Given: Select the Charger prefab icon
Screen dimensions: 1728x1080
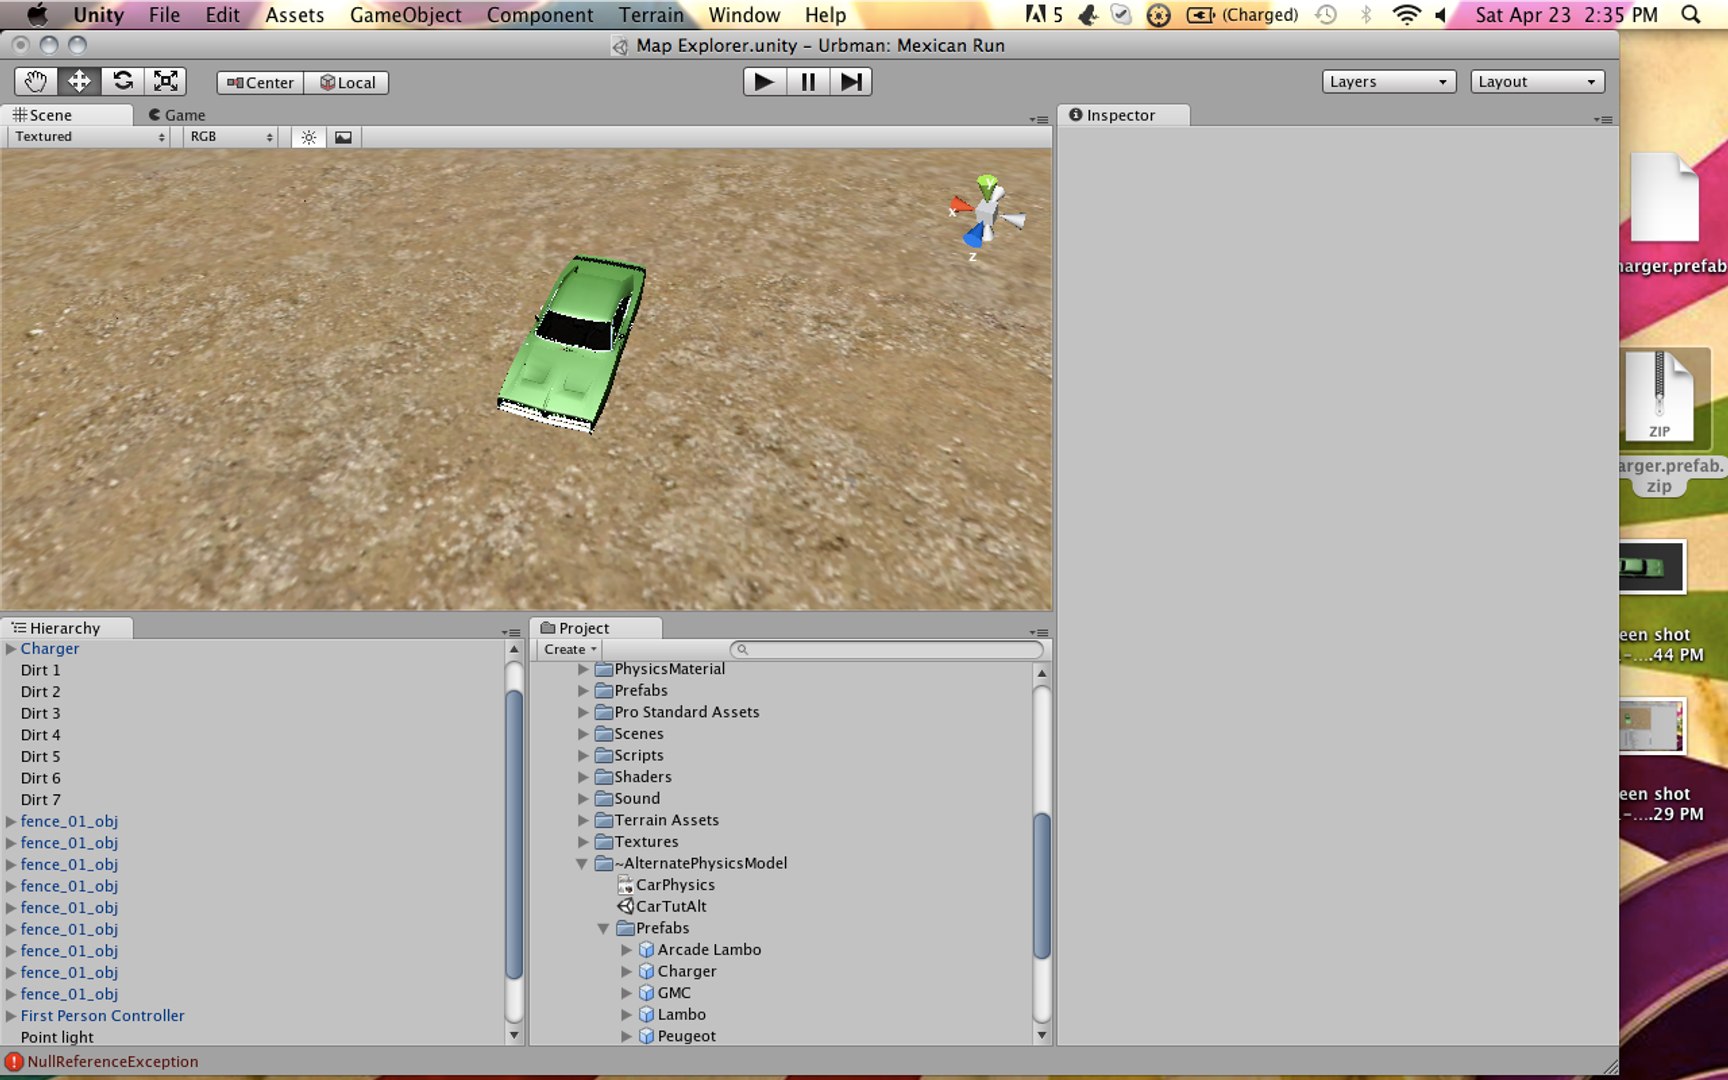Looking at the screenshot, I should 647,971.
